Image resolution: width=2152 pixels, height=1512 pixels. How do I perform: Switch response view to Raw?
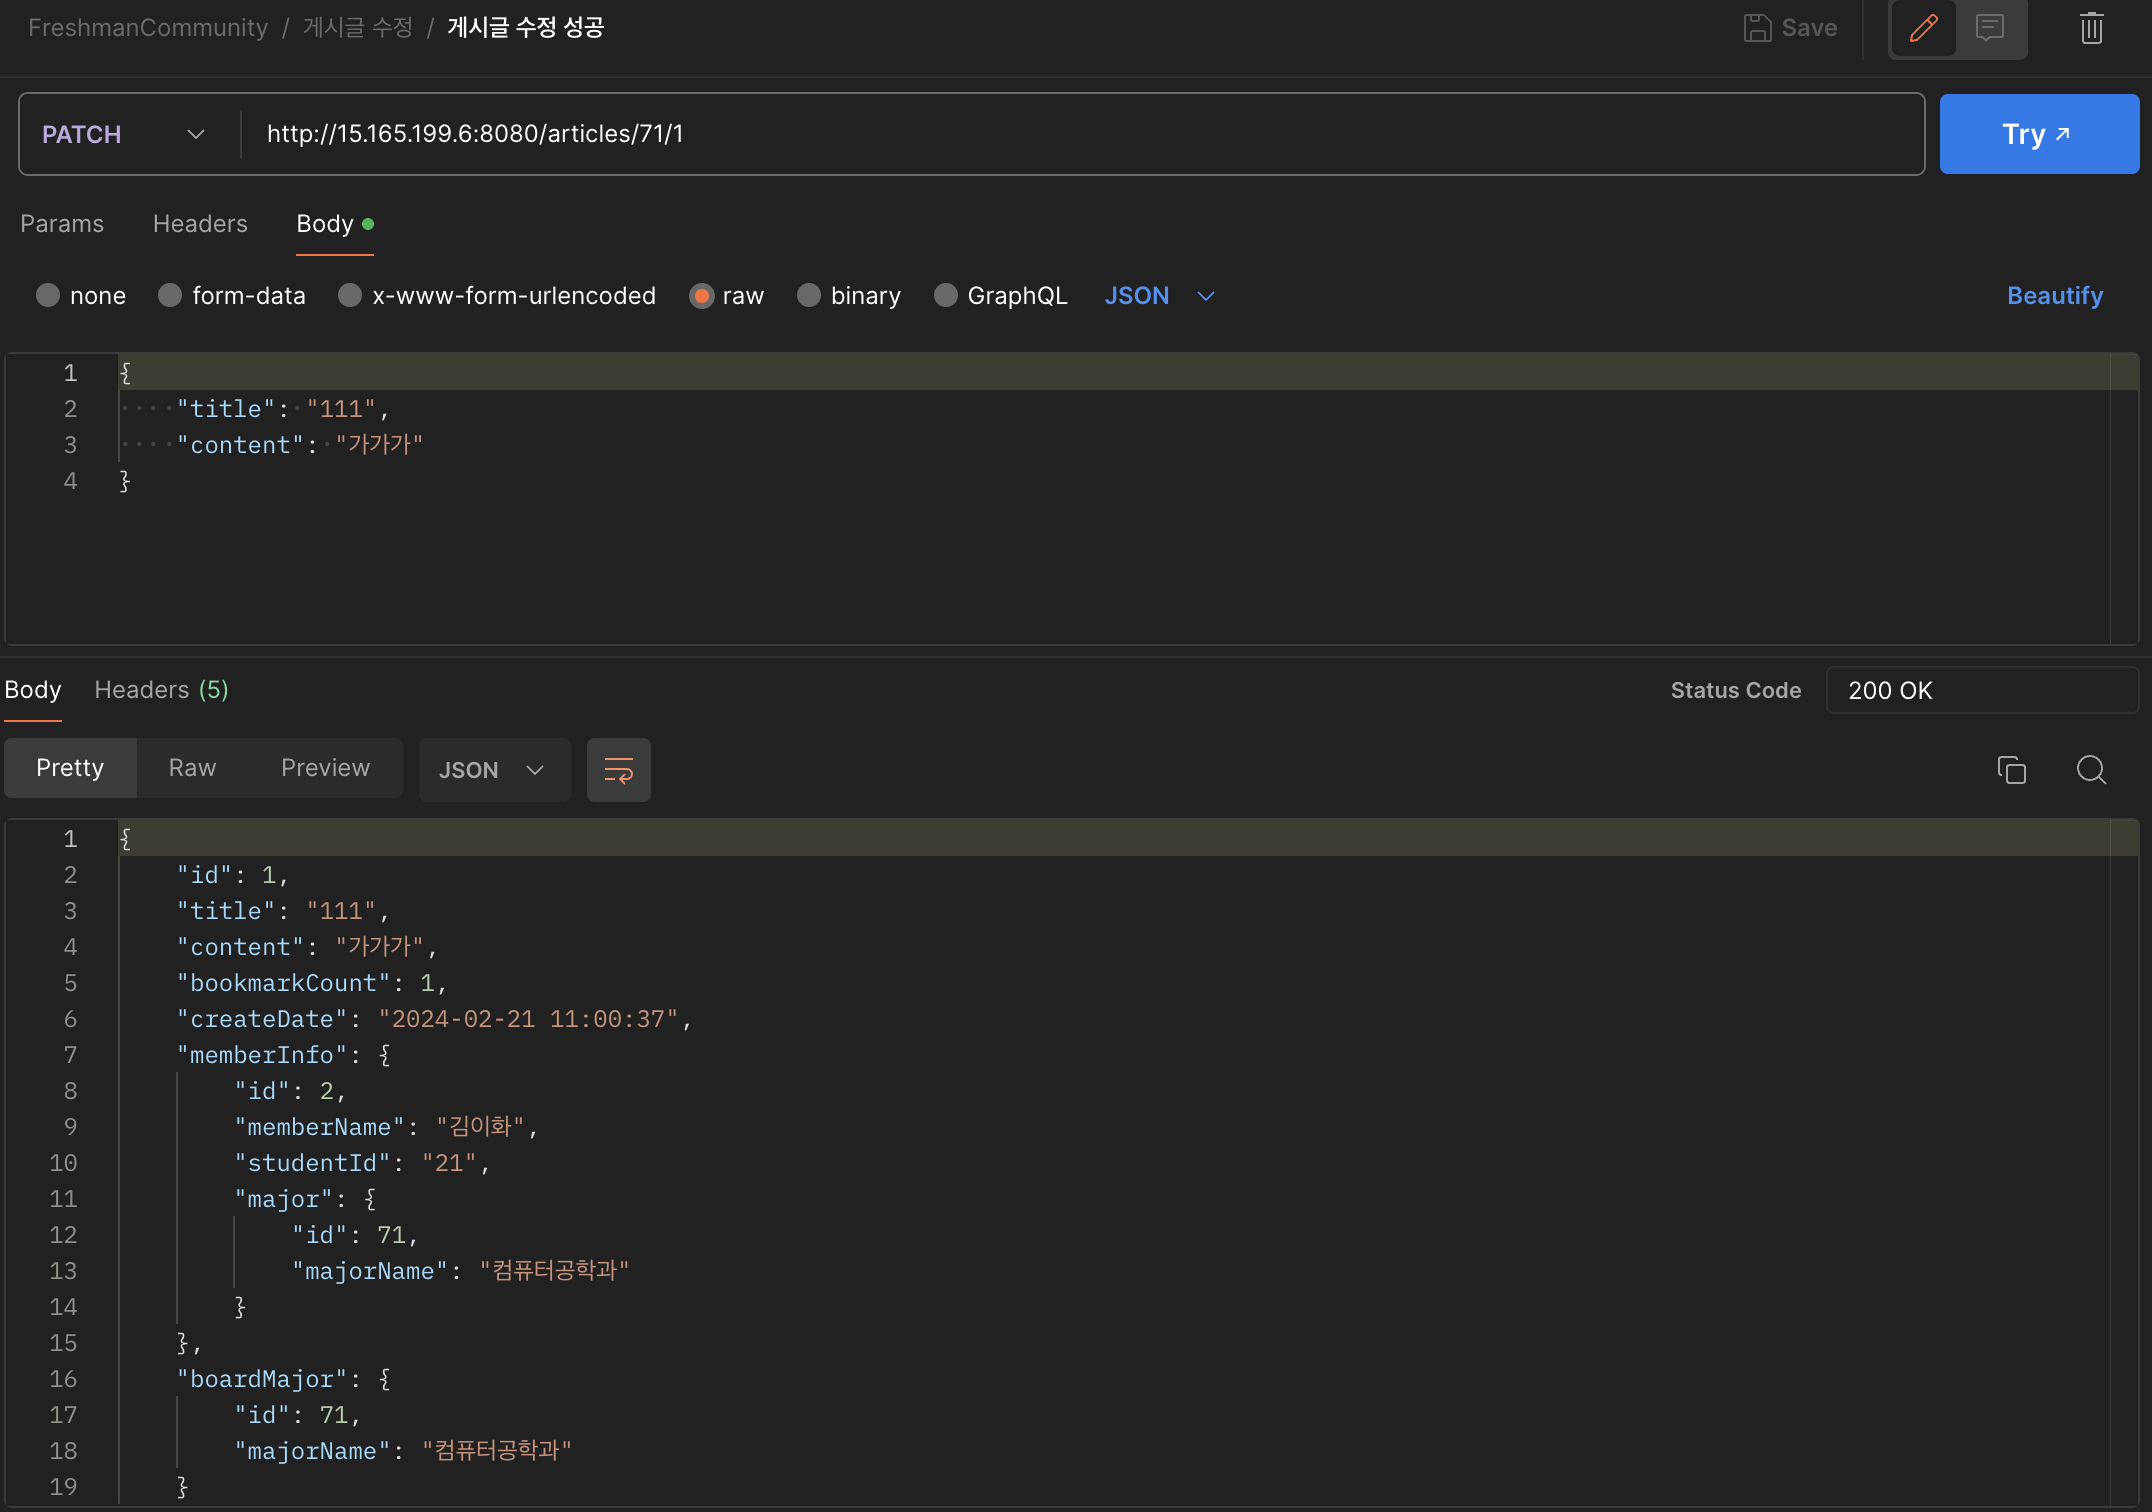coord(192,768)
